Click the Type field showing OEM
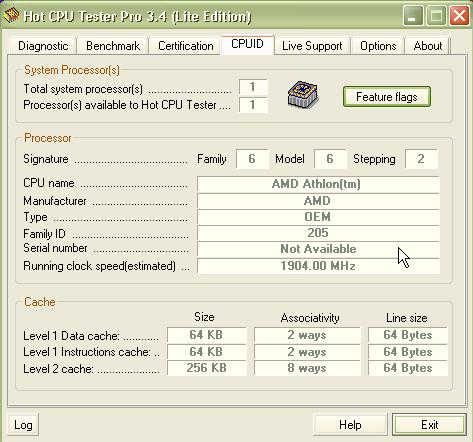Image resolution: width=473 pixels, height=442 pixels. pos(318,217)
